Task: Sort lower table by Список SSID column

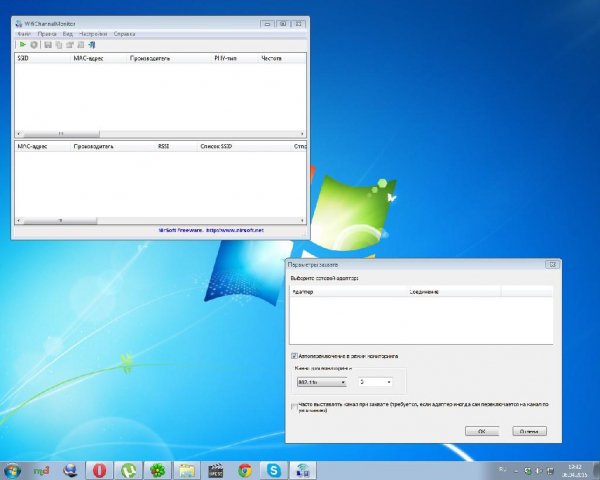Action: coord(245,146)
